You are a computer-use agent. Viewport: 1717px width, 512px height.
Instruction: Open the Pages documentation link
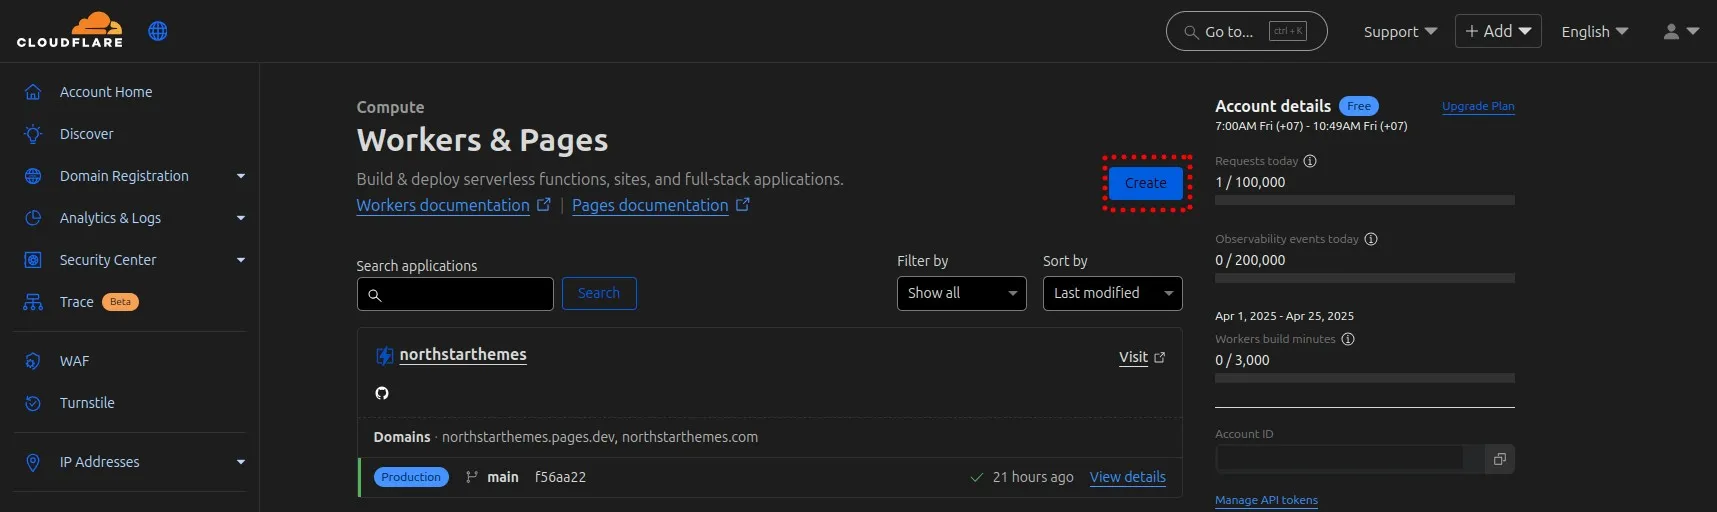pos(650,205)
